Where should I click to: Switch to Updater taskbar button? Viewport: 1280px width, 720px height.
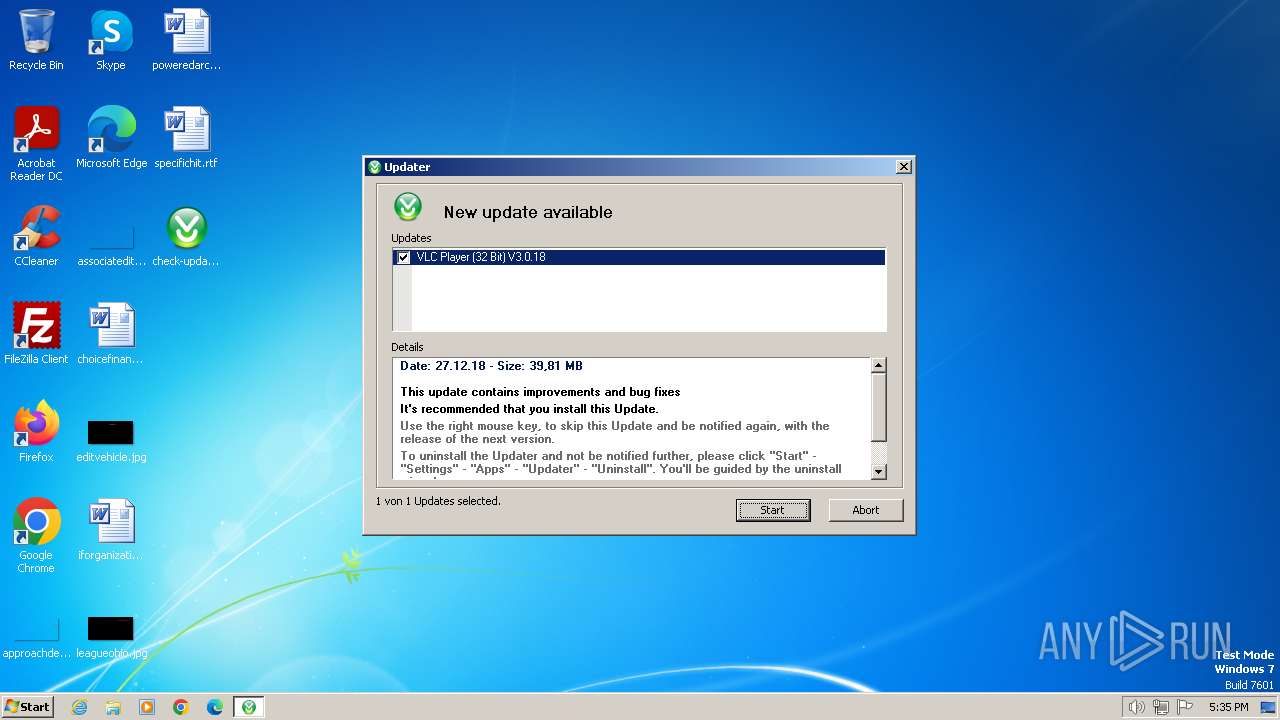[x=249, y=707]
